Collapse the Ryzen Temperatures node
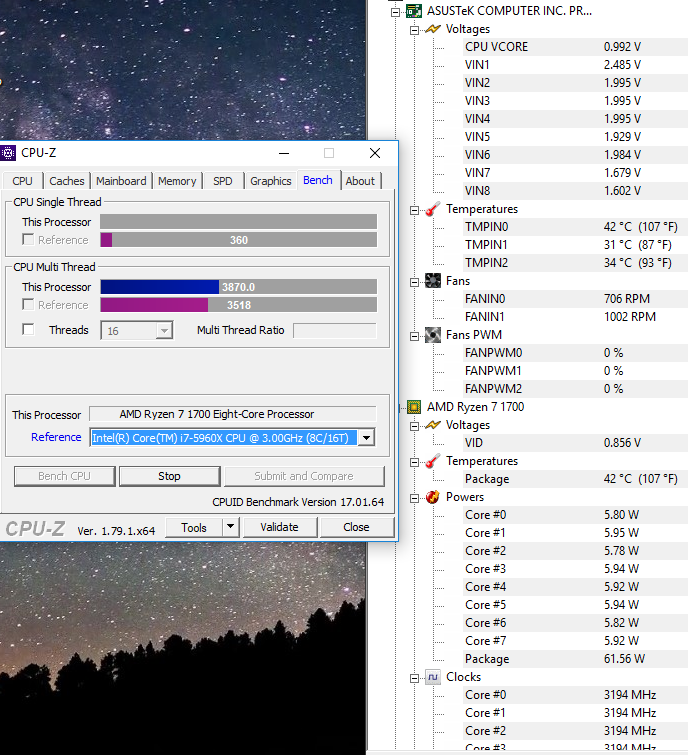The image size is (688, 755). pyautogui.click(x=414, y=462)
